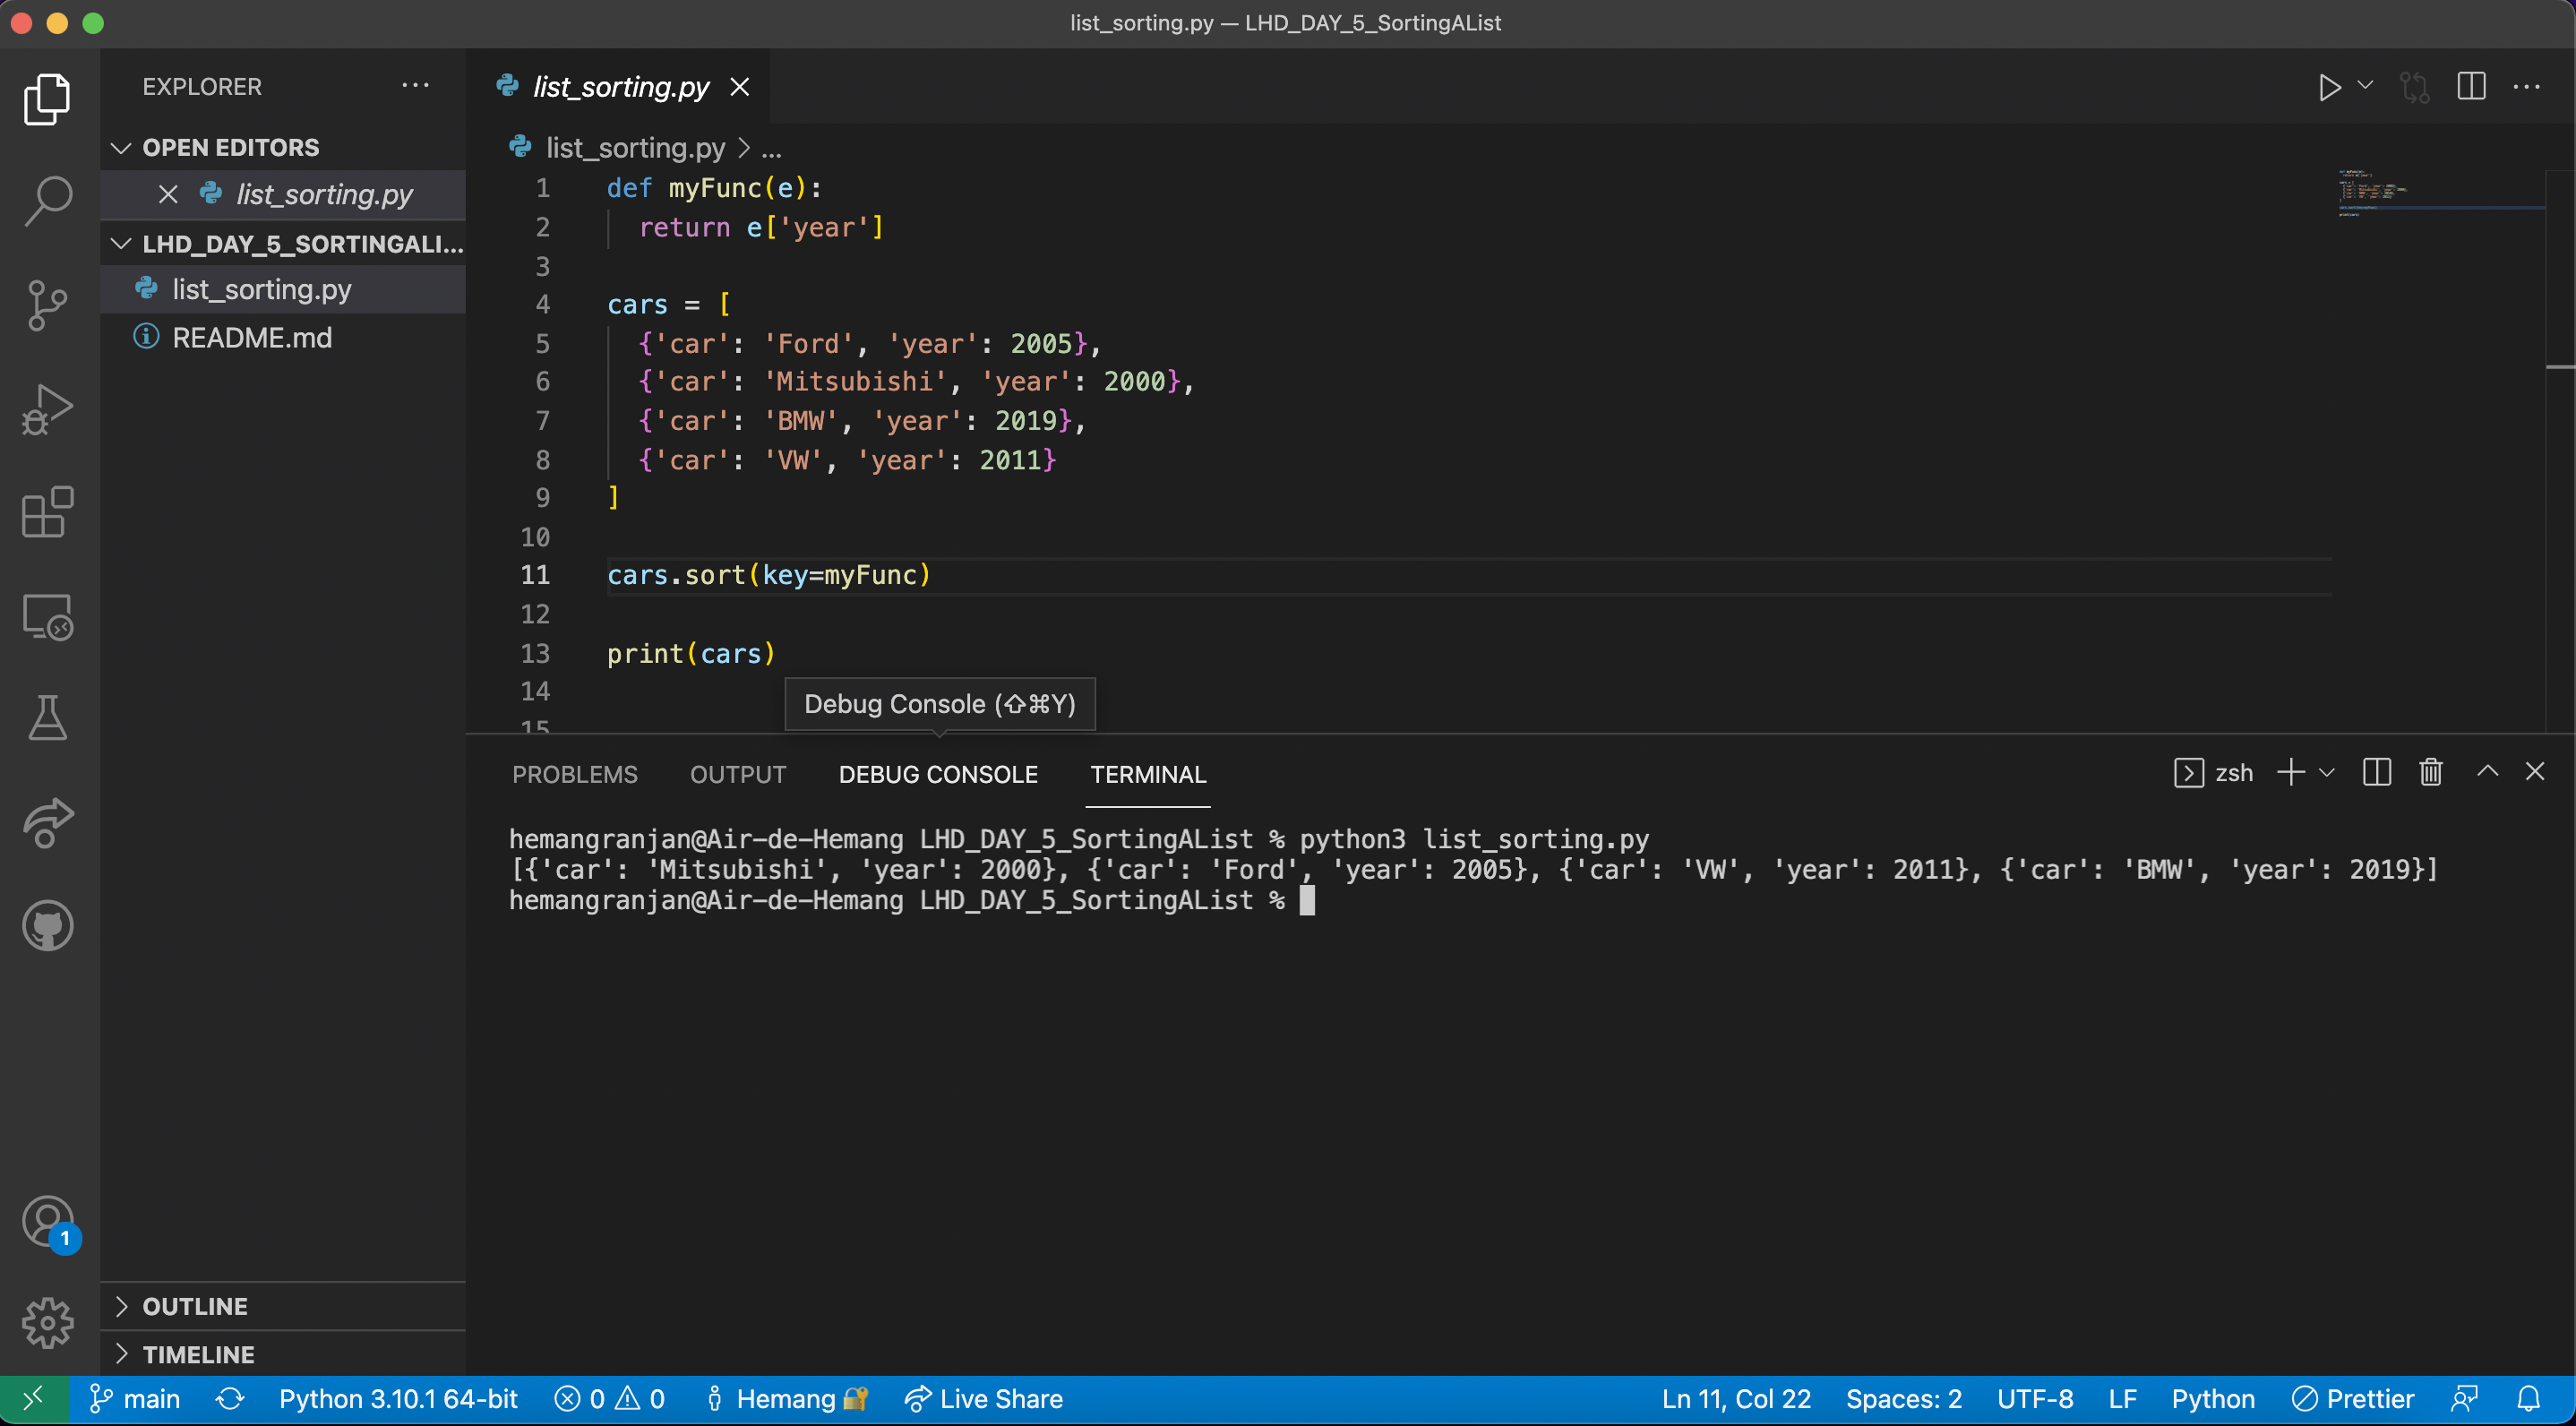This screenshot has height=1426, width=2576.
Task: Expand the OUTLINE section
Action: click(195, 1306)
